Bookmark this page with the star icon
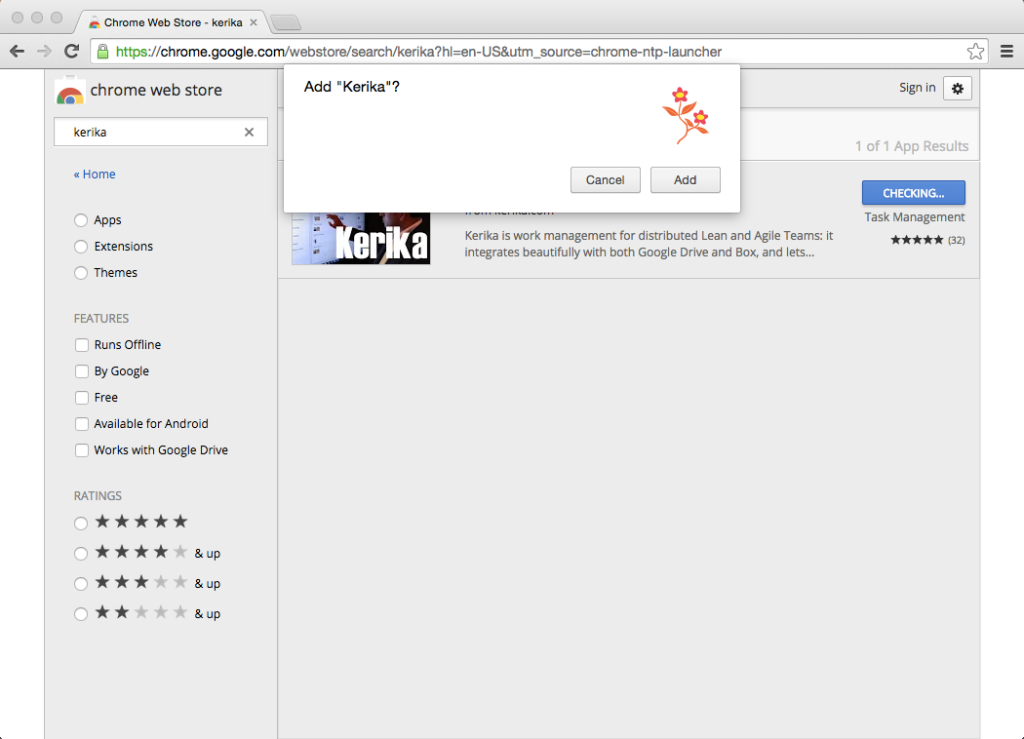 (x=975, y=51)
